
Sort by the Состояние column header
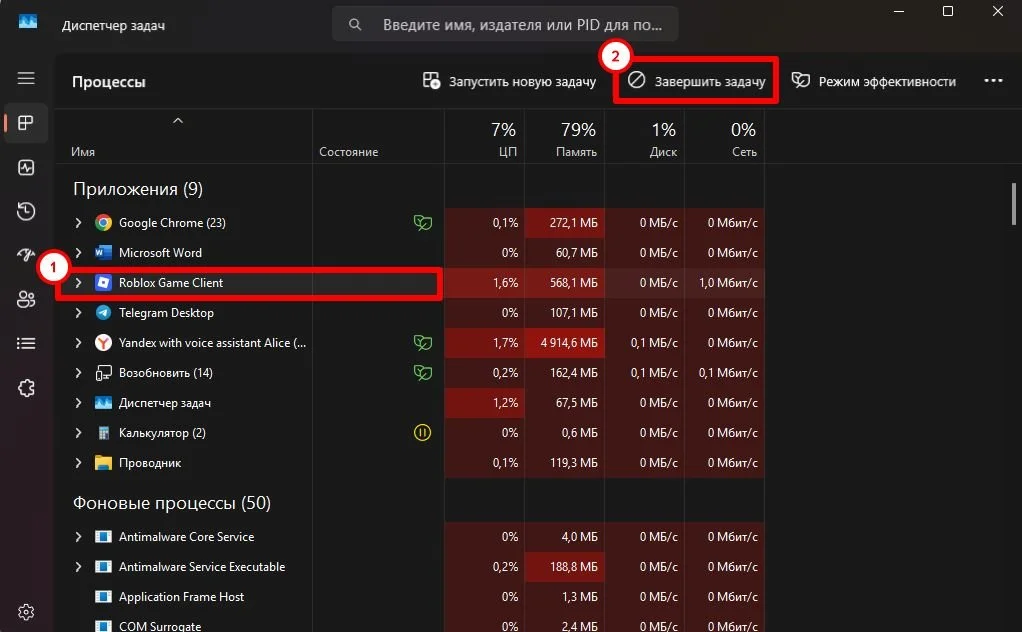point(378,137)
